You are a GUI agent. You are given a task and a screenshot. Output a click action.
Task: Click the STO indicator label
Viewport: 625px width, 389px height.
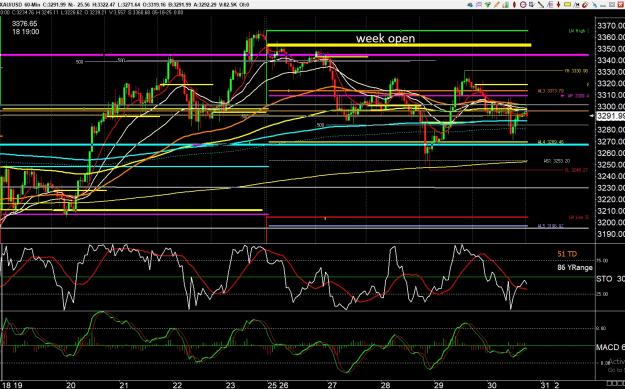pos(605,279)
